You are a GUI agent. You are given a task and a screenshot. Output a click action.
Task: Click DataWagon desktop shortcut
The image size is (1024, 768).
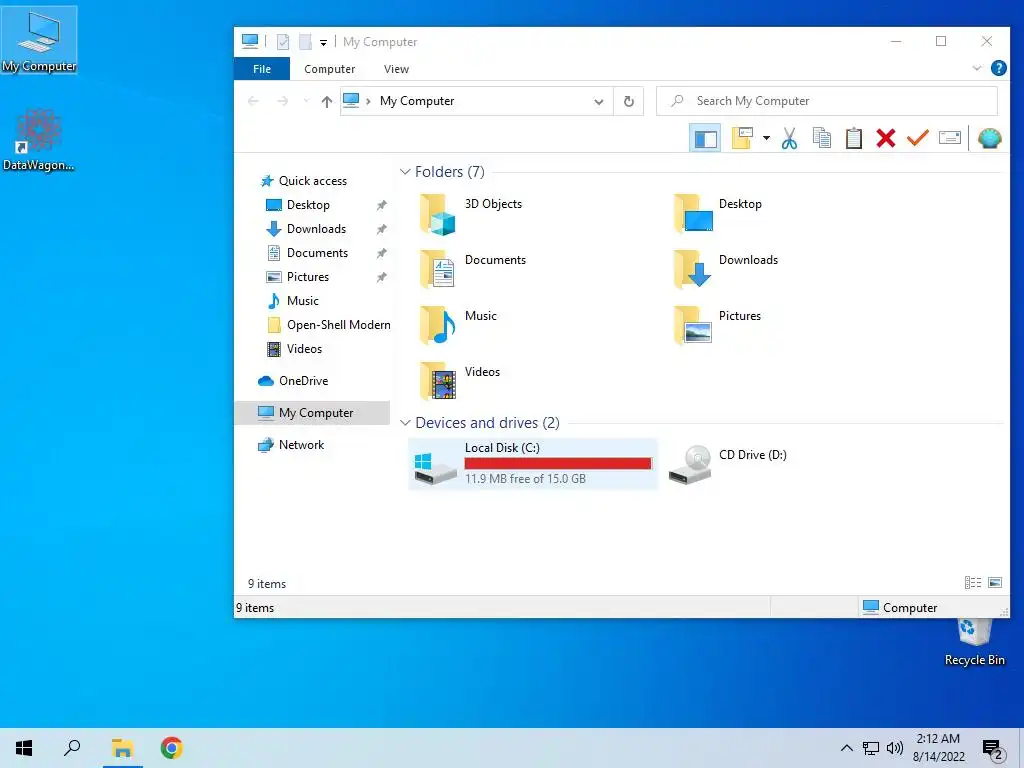(x=39, y=140)
